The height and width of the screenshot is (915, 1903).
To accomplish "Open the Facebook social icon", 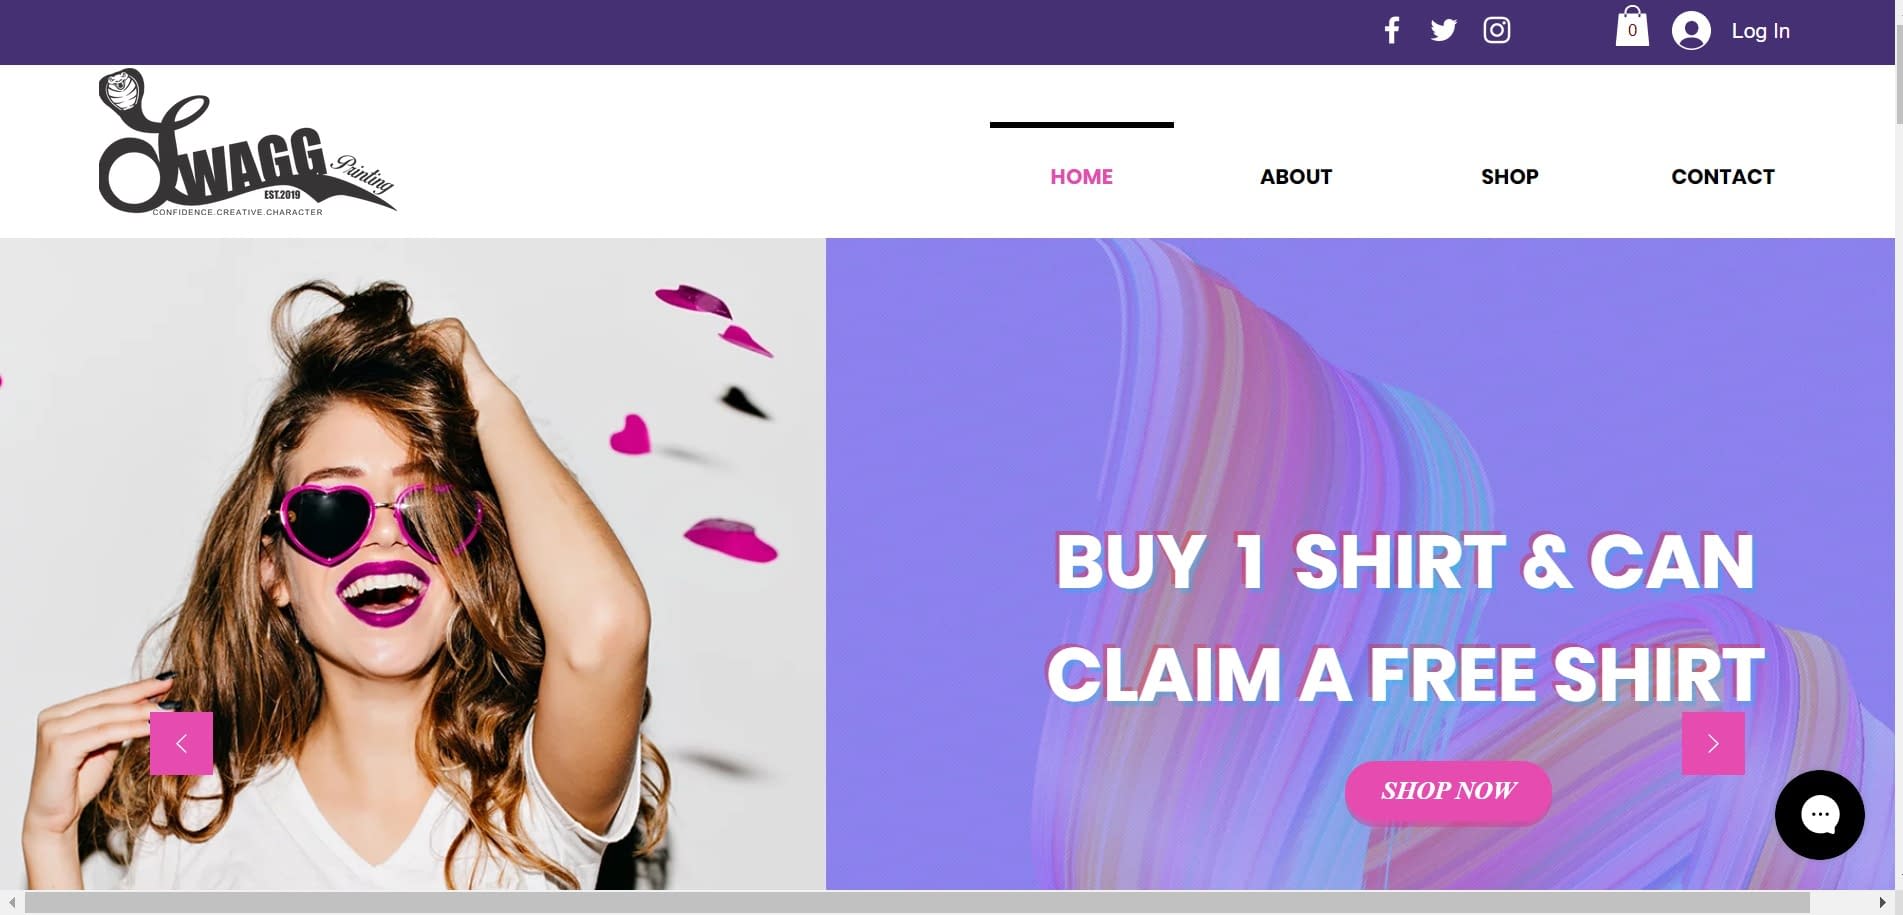I will [x=1391, y=30].
